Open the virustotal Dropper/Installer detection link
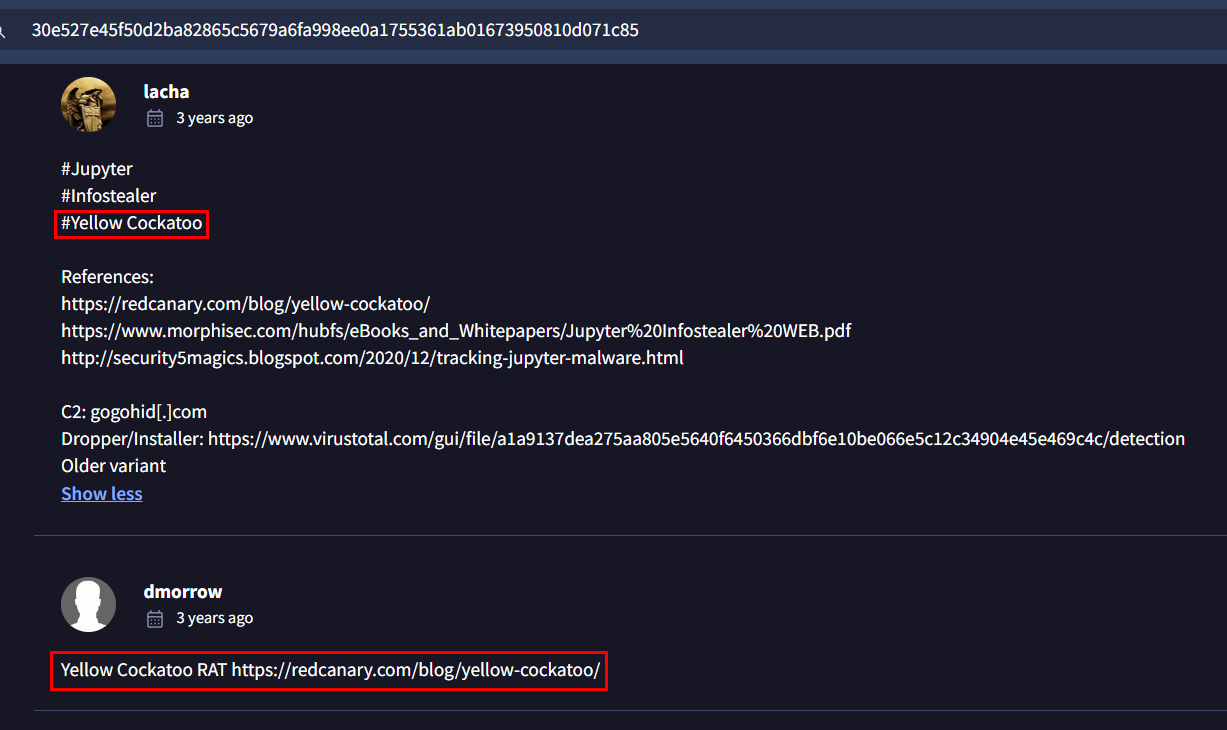 coord(696,439)
